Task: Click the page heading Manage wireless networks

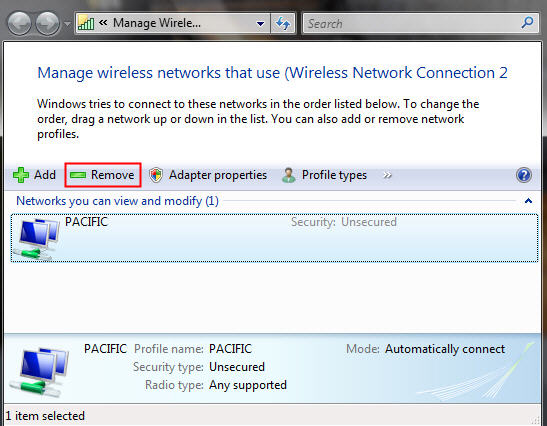Action: click(272, 73)
